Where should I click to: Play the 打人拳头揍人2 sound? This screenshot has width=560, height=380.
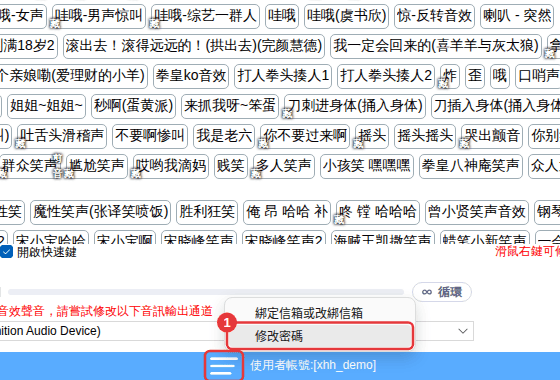pos(386,76)
